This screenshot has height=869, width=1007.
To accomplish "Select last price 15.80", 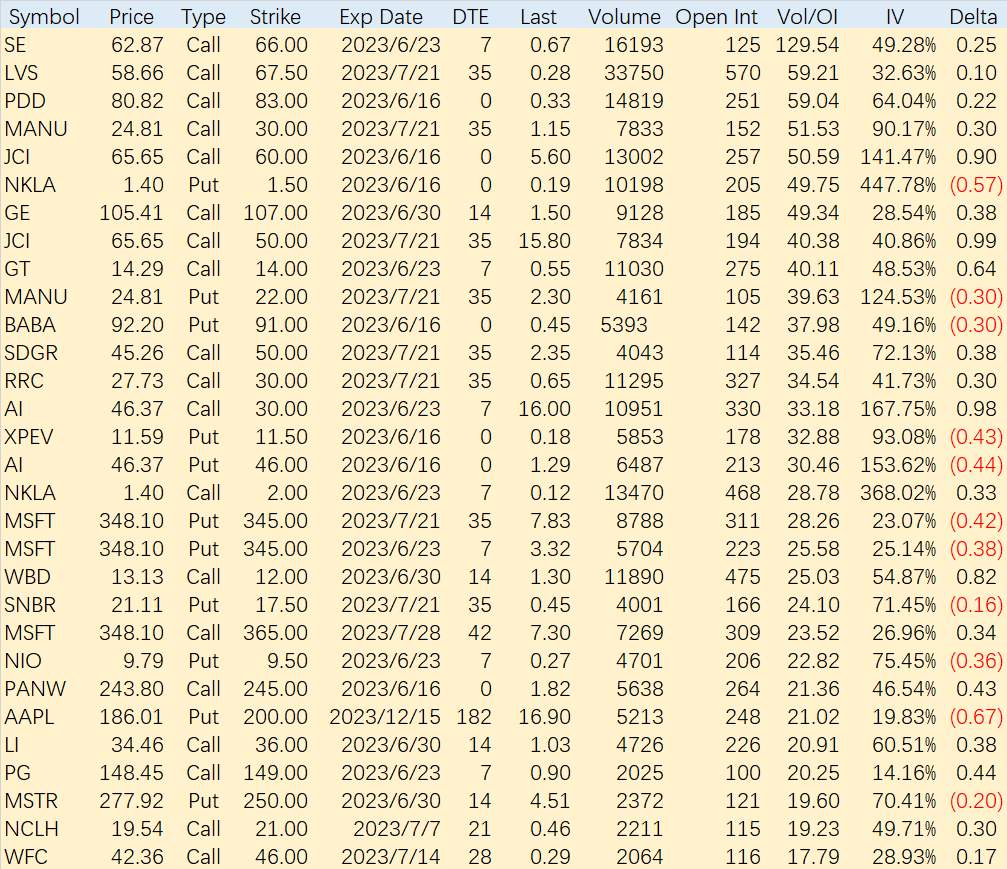I will 545,241.
